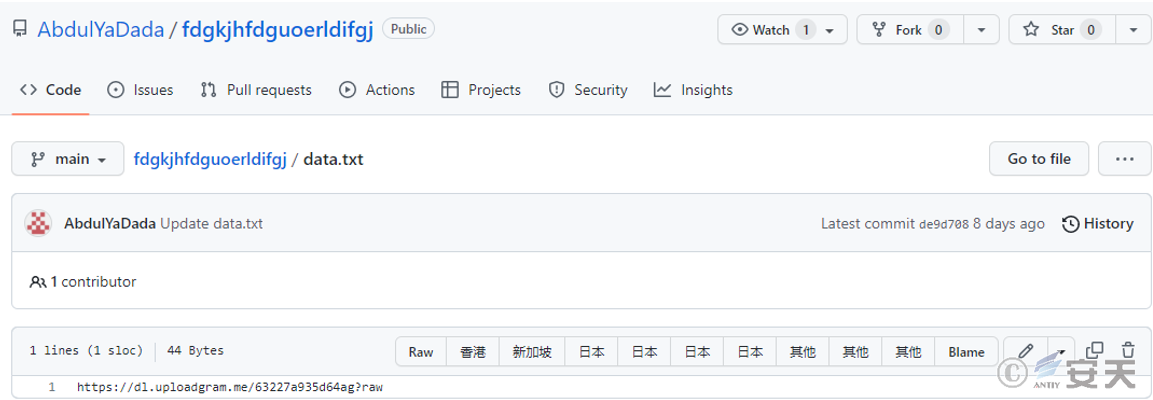This screenshot has height=400, width=1153.
Task: Open the Insights tab
Action: (x=693, y=90)
